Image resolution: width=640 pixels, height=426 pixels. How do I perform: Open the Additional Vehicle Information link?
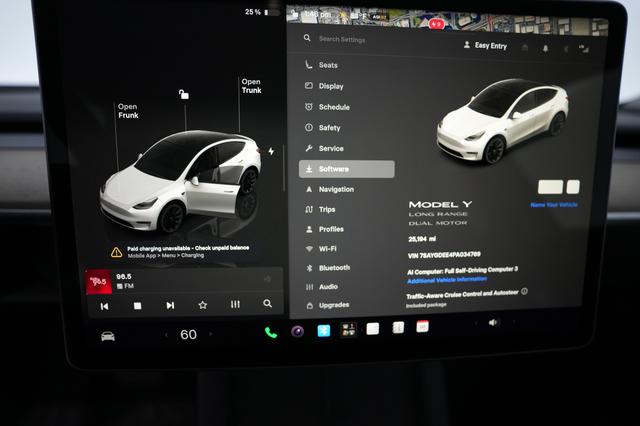tap(447, 280)
